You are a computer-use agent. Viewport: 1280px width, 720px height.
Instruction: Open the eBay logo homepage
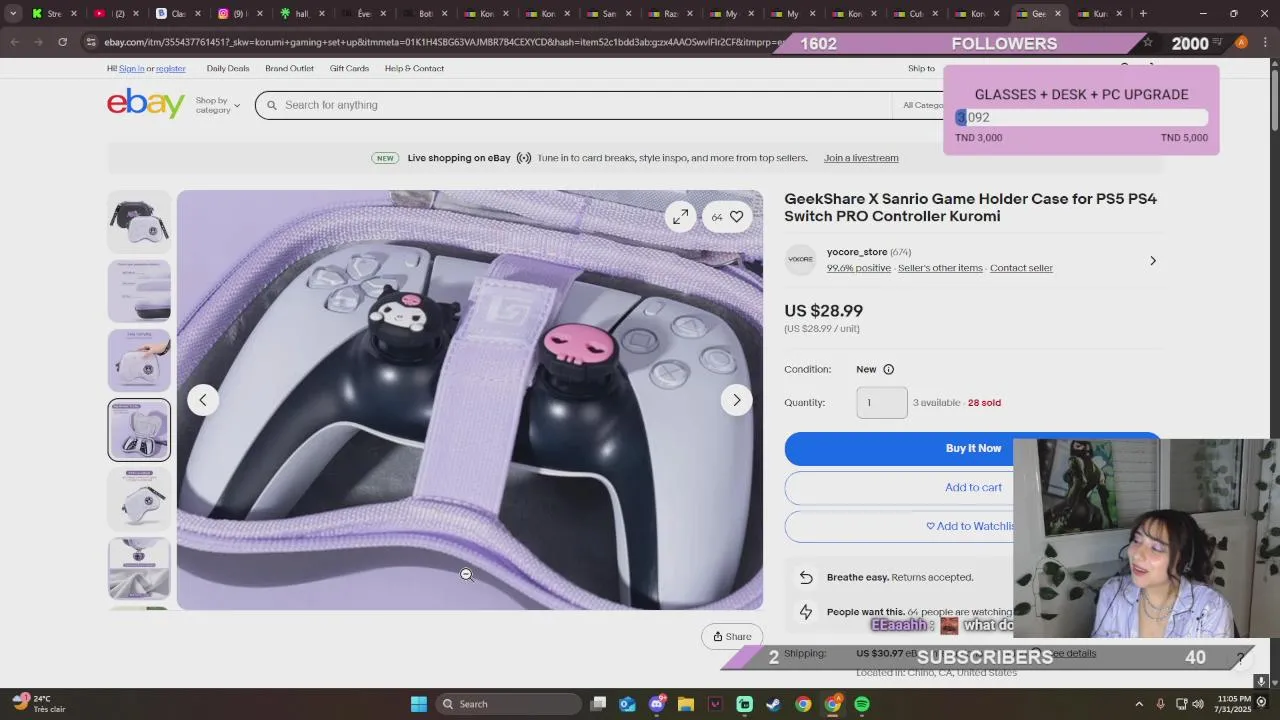click(146, 103)
